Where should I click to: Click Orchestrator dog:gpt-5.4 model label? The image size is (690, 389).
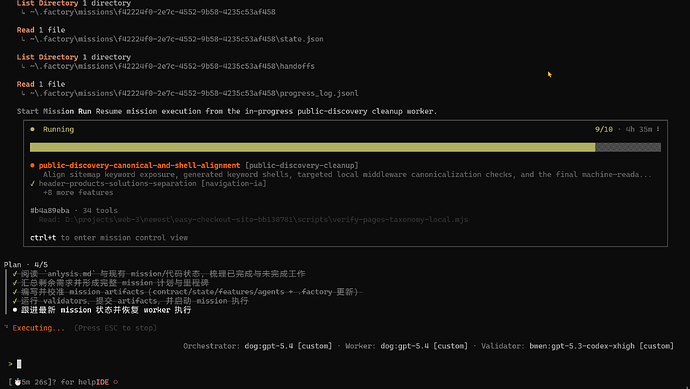click(257, 346)
